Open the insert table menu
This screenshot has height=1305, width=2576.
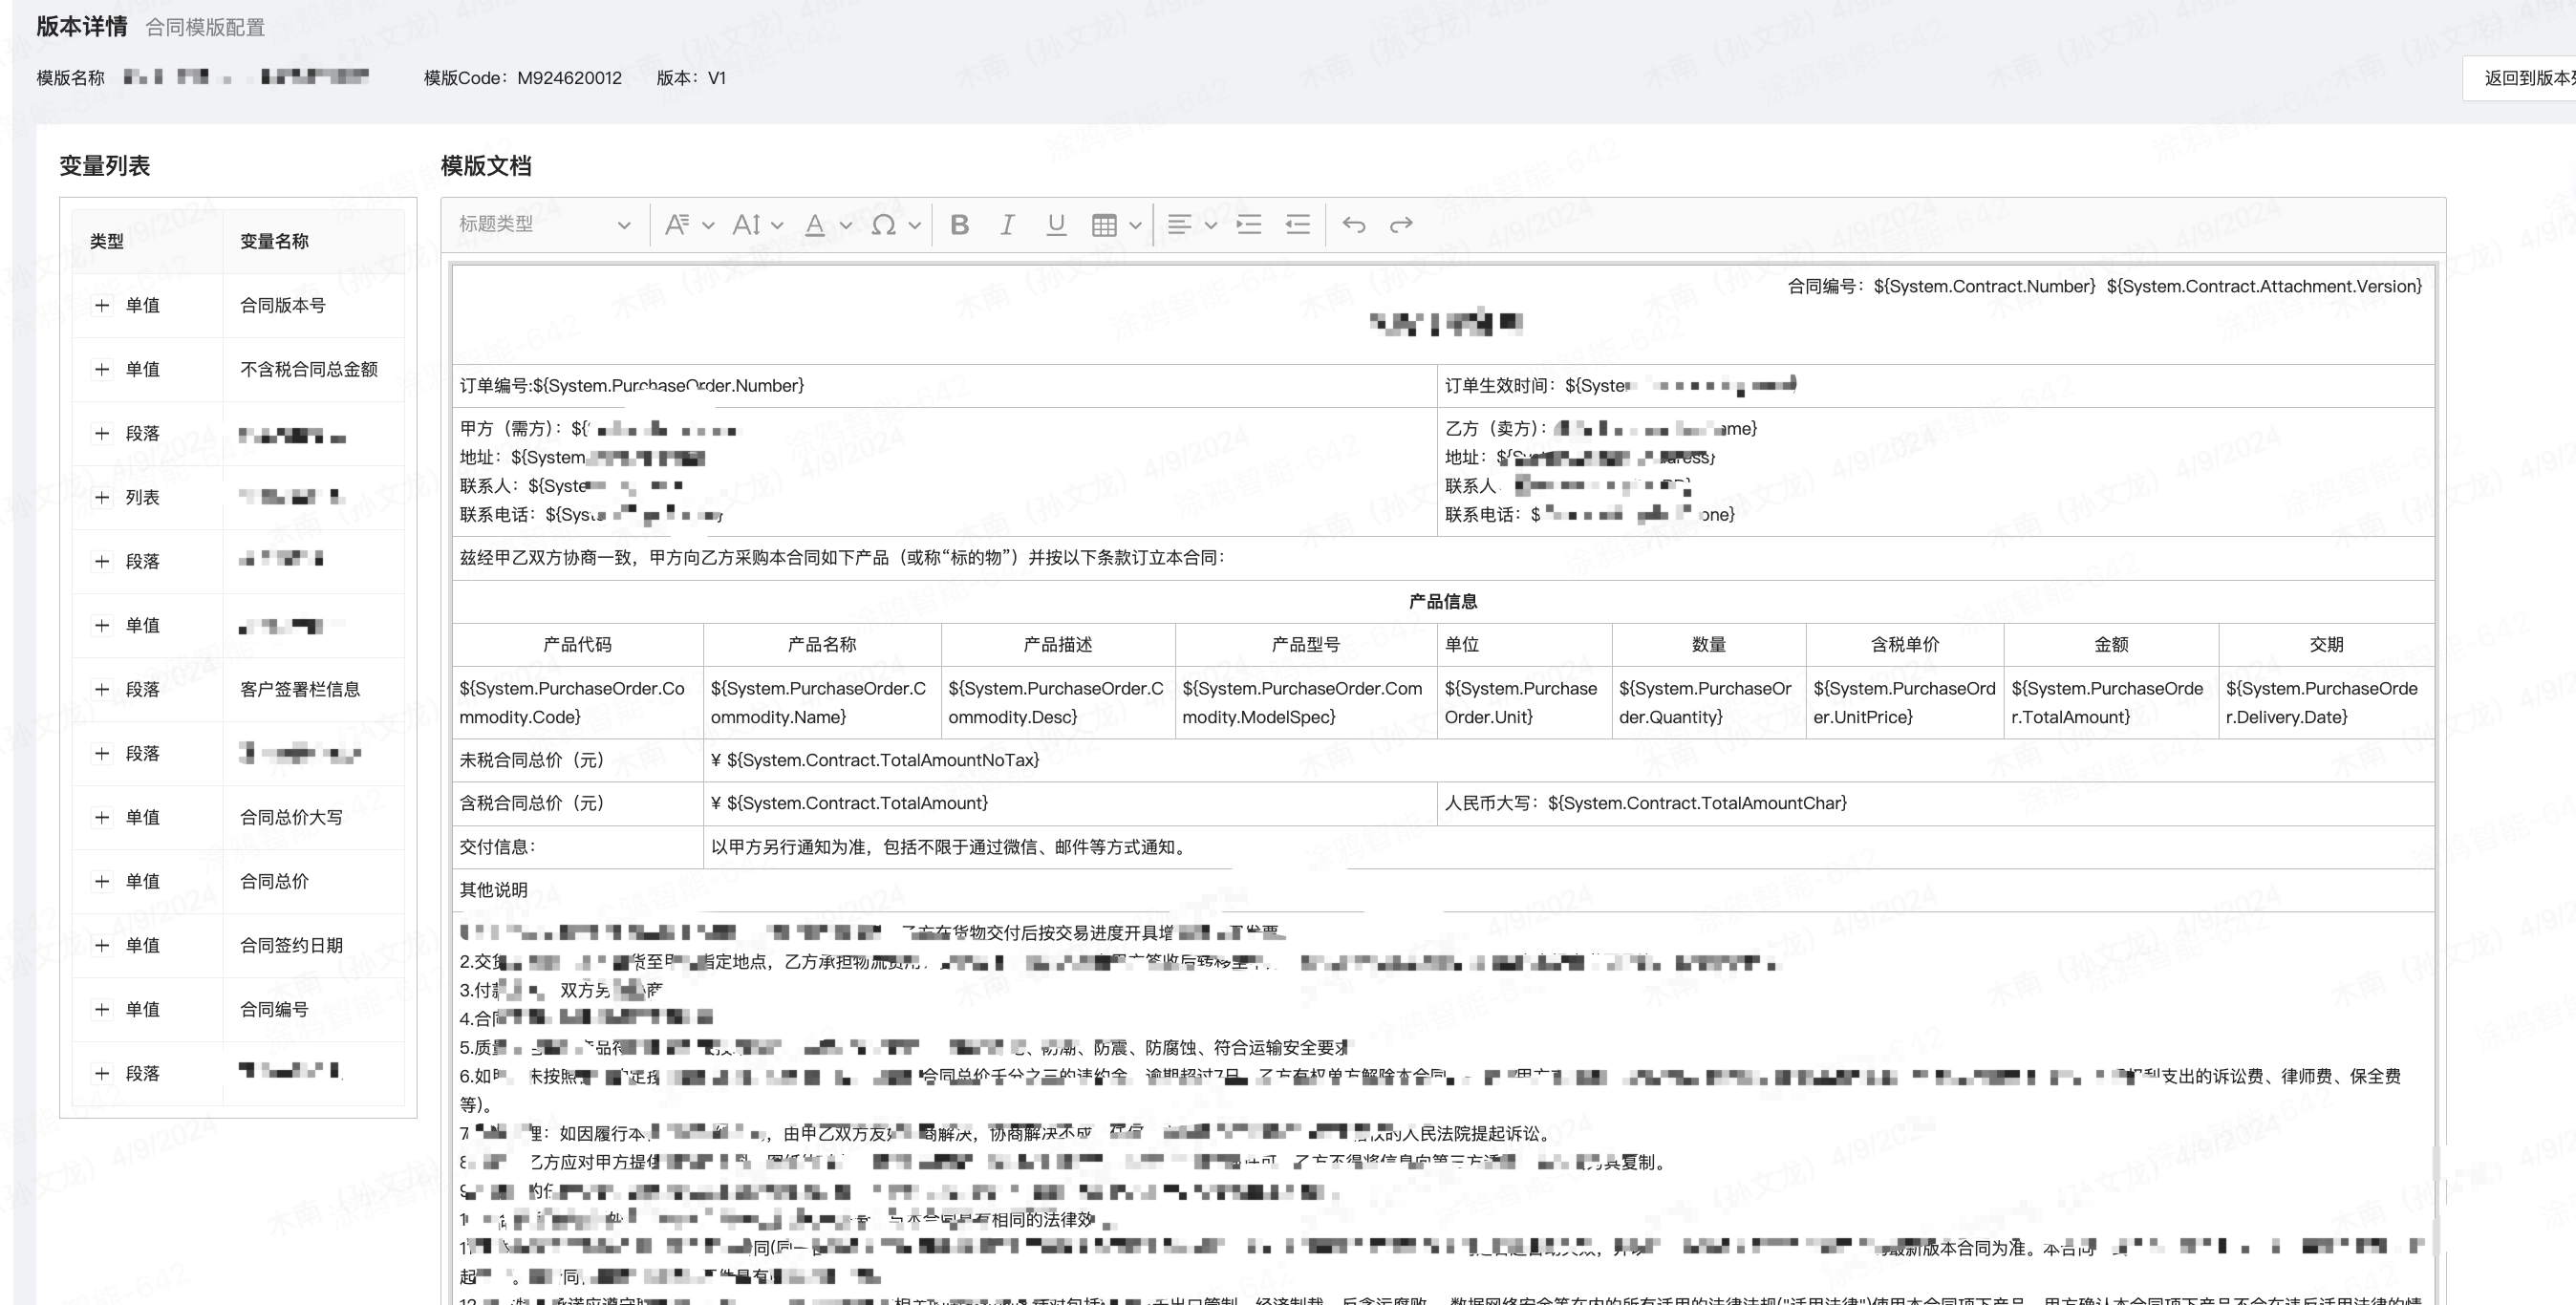1116,224
